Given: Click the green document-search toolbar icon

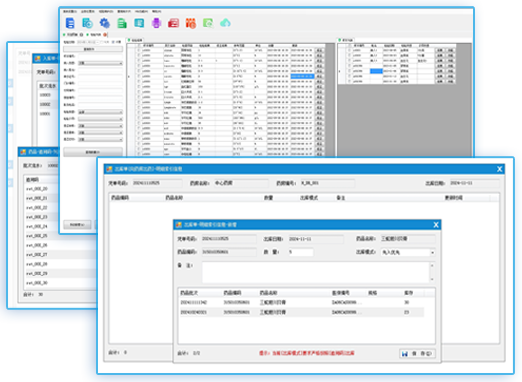Looking at the screenshot, I should pos(208,23).
